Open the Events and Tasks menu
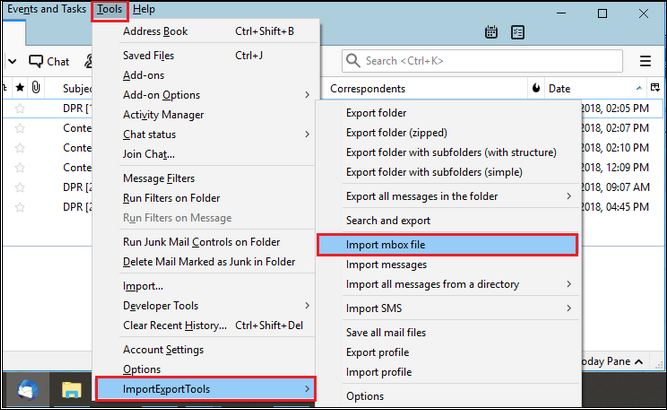667x410 pixels. [46, 9]
